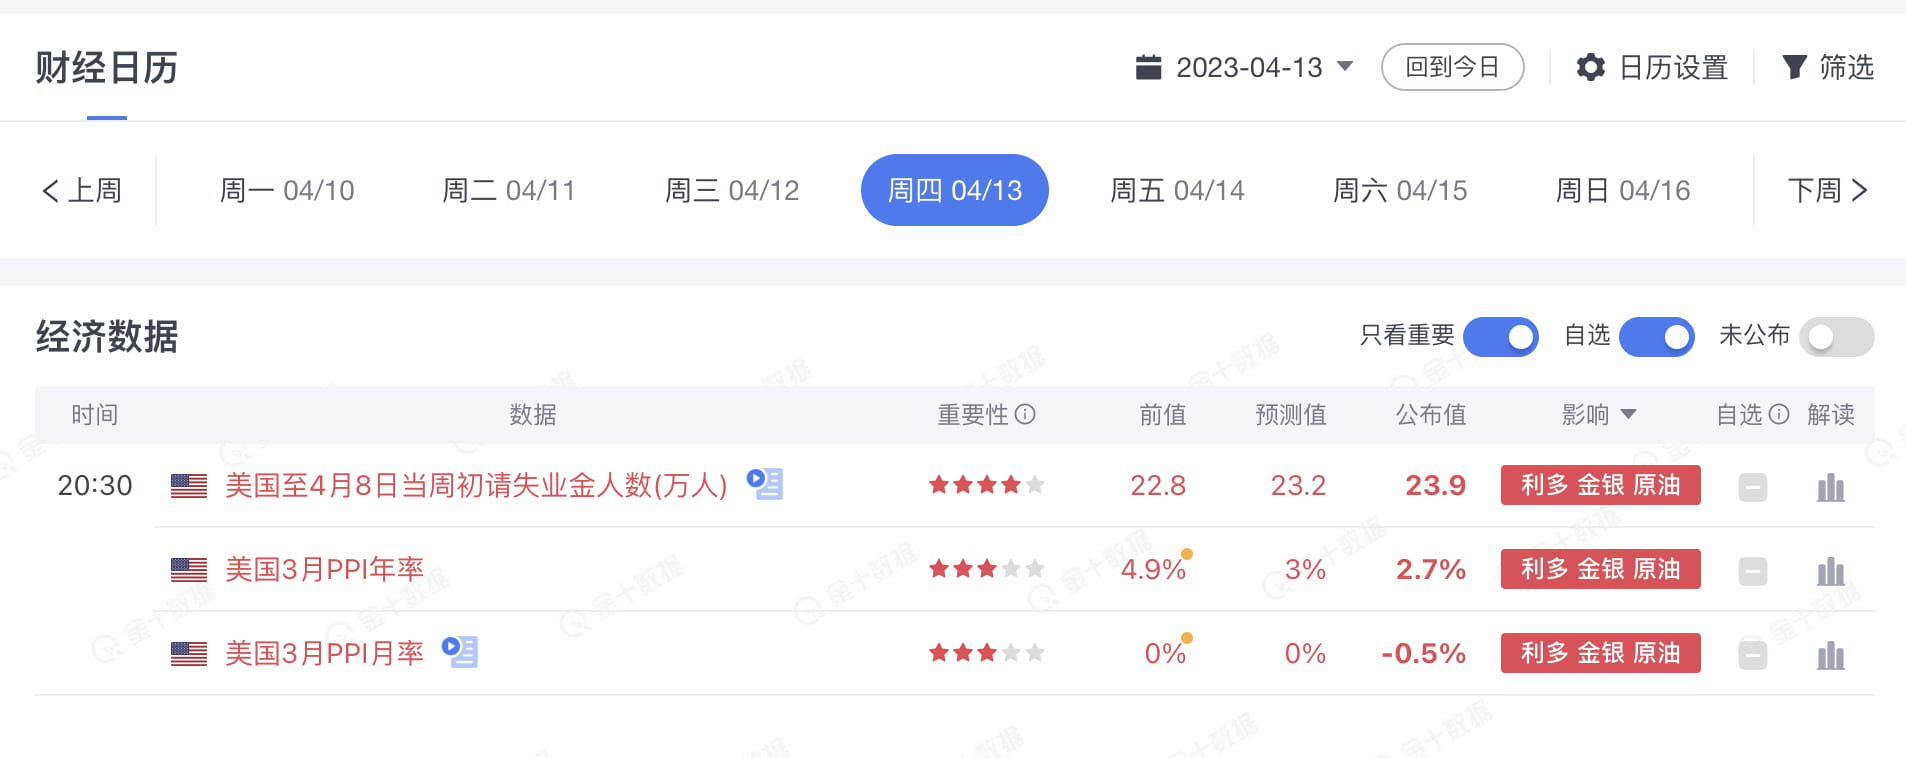Open 美国3月PPI年率 data link
This screenshot has width=1906, height=758.
click(x=324, y=569)
